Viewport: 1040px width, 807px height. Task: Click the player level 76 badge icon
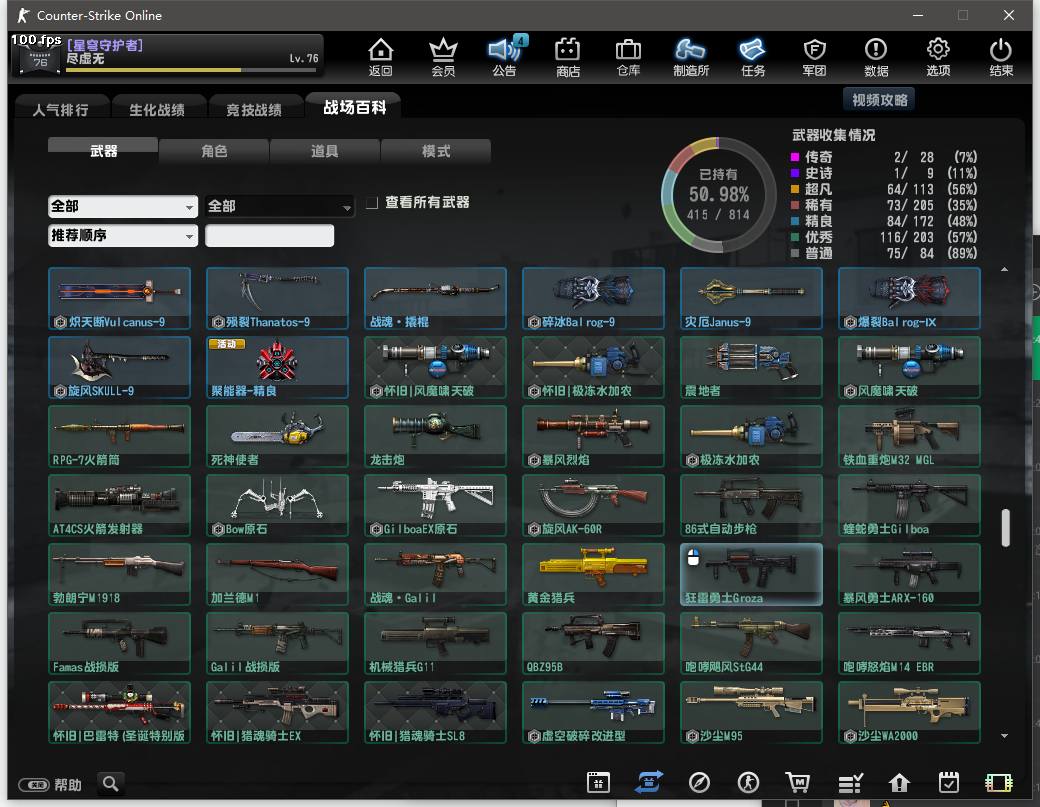[x=40, y=61]
